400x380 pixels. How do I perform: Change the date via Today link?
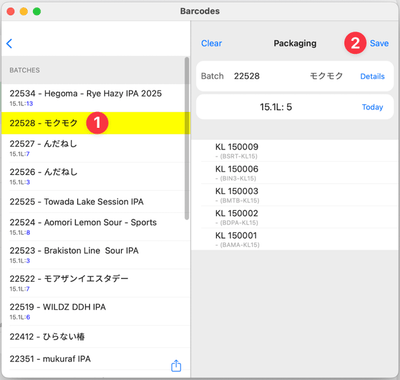coord(372,107)
